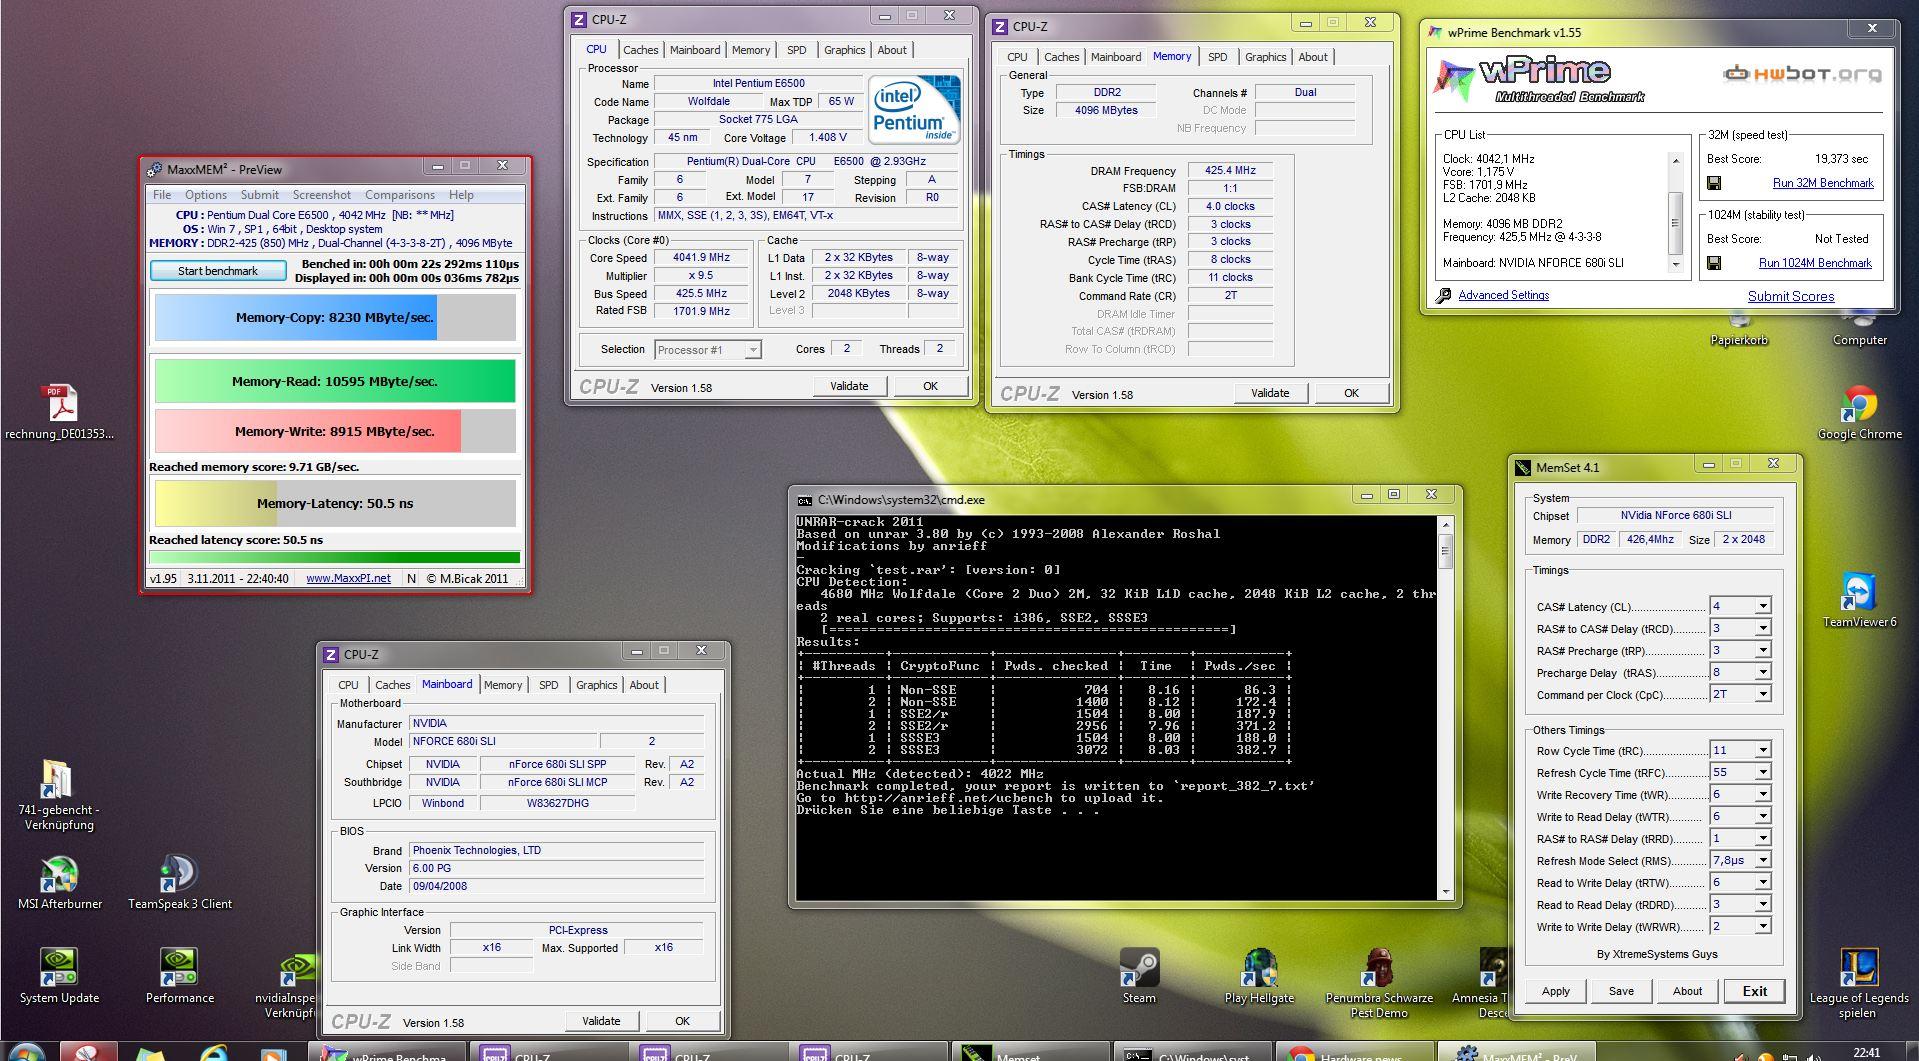Expand the CAS# Latency (CL) dropdown in MemSet
1919x1061 pixels.
tap(1763, 606)
